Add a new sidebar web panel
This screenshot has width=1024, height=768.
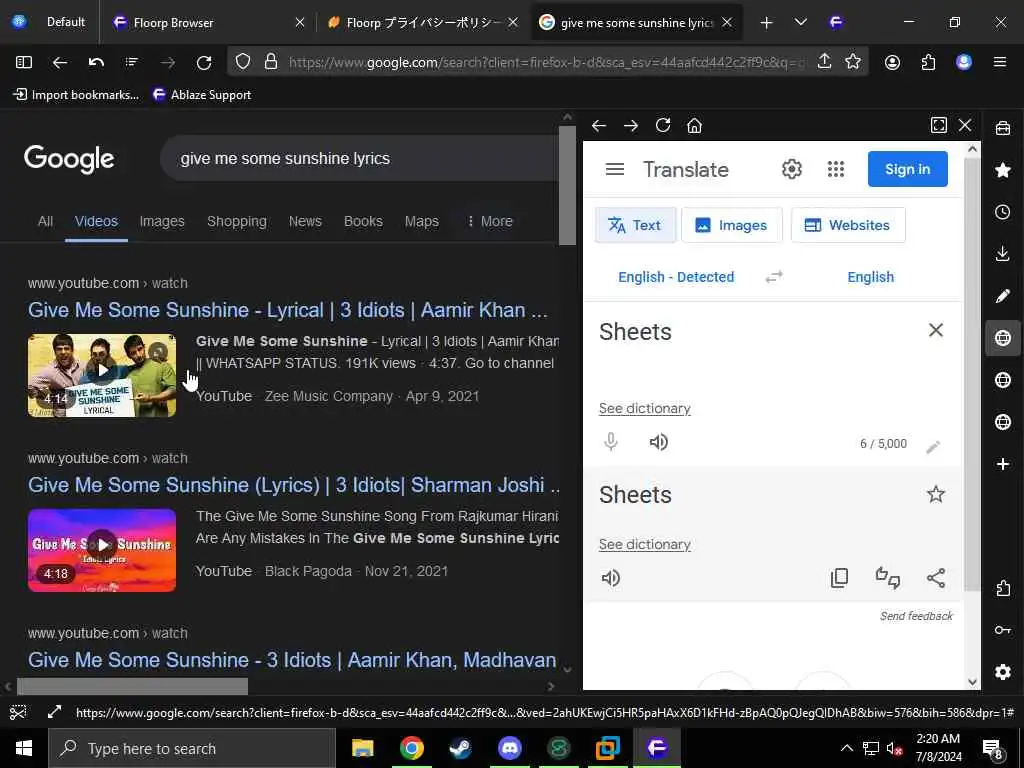coord(1003,464)
